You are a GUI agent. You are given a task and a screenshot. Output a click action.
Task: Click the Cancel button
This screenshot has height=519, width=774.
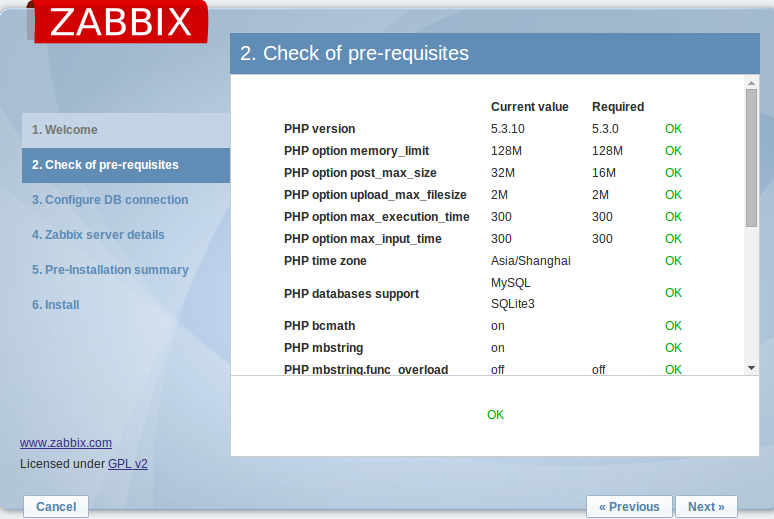click(56, 507)
